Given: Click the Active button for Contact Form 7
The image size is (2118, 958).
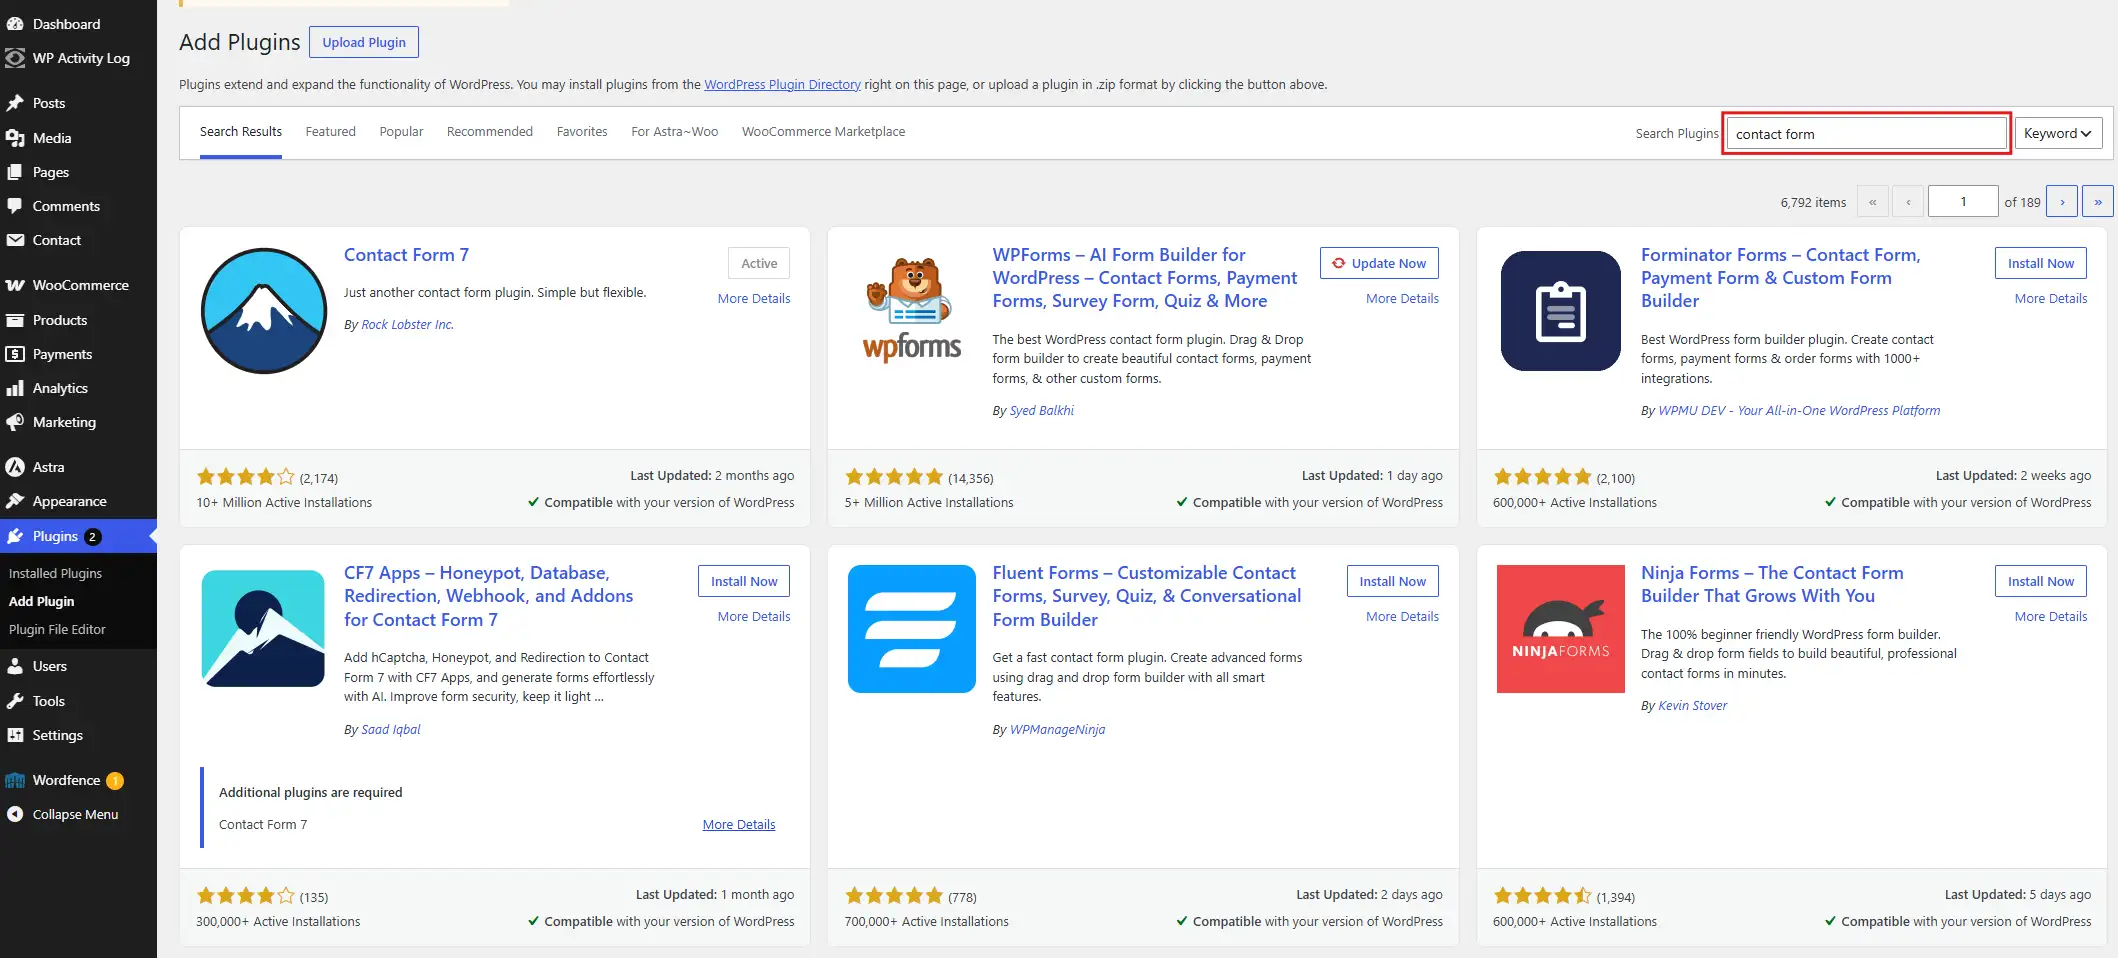Looking at the screenshot, I should click(759, 263).
